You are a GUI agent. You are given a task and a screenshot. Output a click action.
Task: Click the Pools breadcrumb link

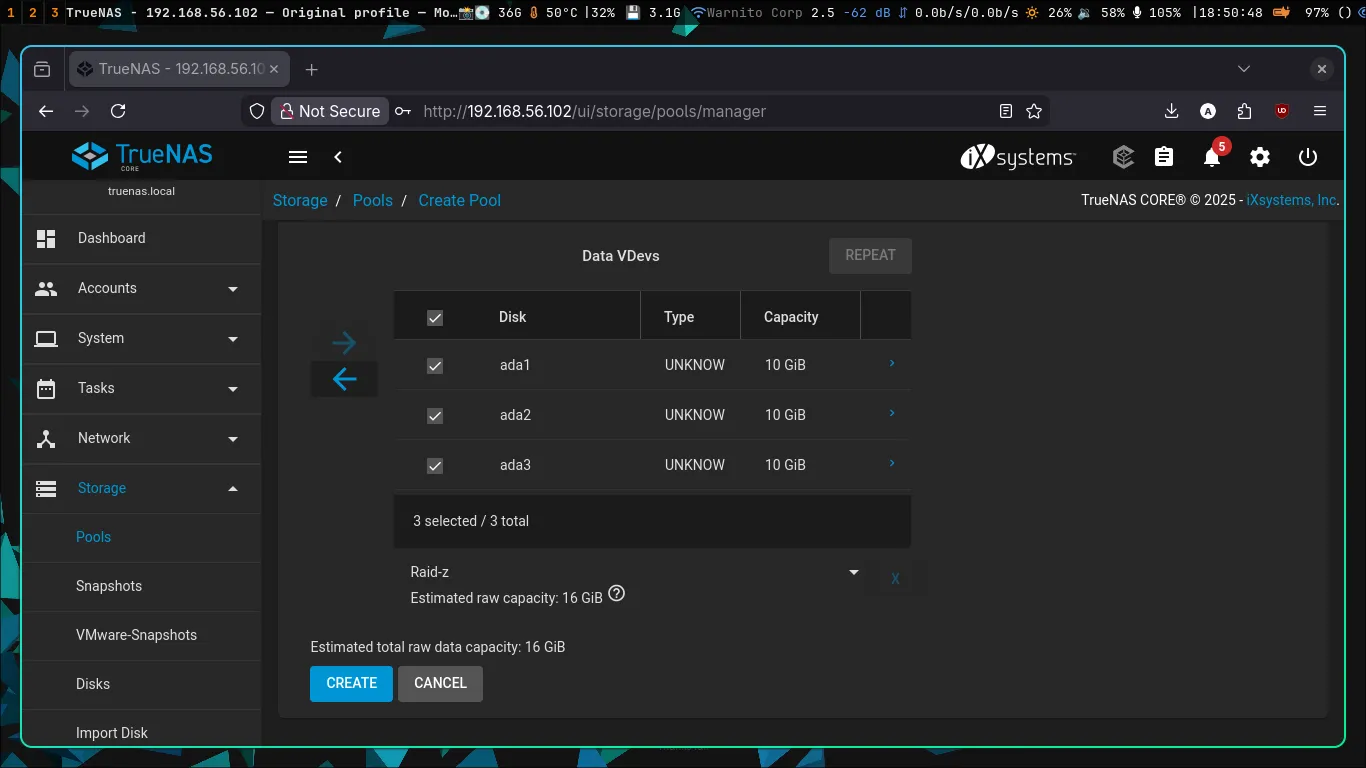click(x=372, y=200)
